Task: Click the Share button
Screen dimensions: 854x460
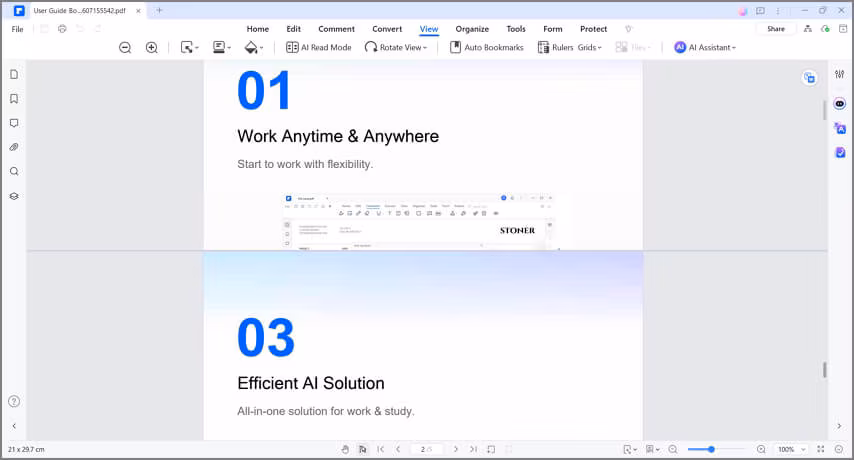Action: (776, 29)
